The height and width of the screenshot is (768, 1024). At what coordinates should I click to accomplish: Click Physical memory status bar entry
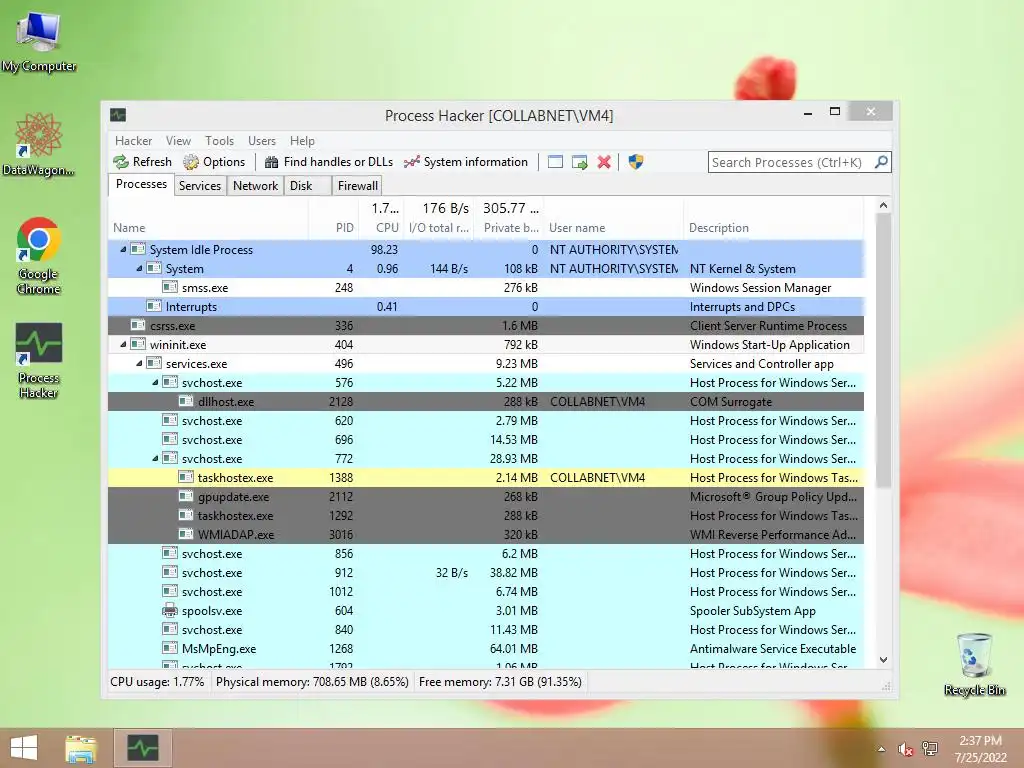tap(312, 682)
